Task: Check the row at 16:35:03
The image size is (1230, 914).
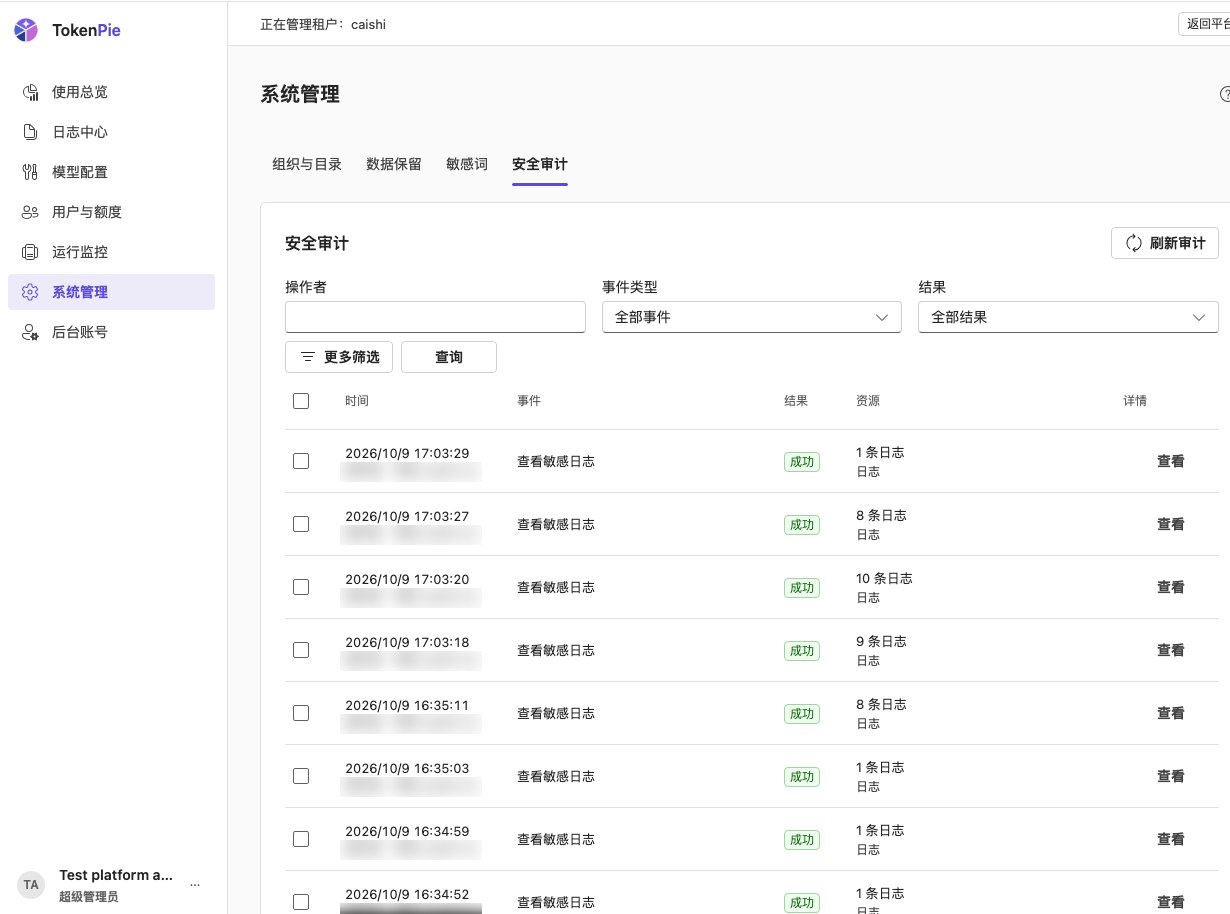Action: (301, 776)
